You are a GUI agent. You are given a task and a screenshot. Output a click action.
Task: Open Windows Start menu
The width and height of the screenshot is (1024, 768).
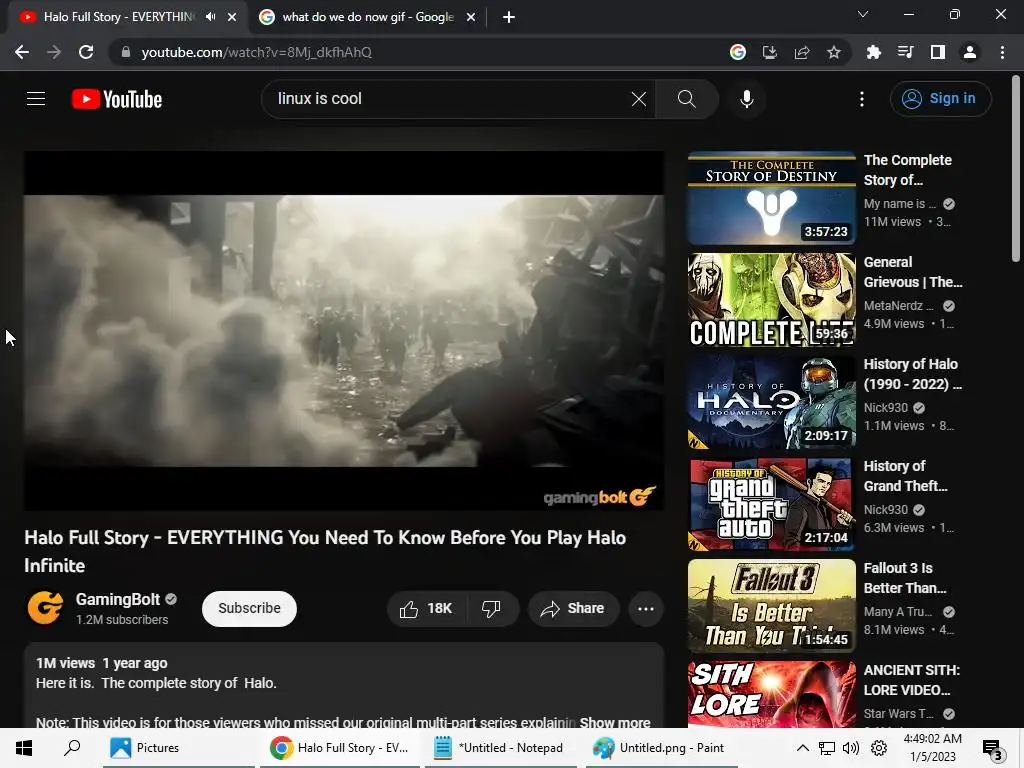pos(24,748)
